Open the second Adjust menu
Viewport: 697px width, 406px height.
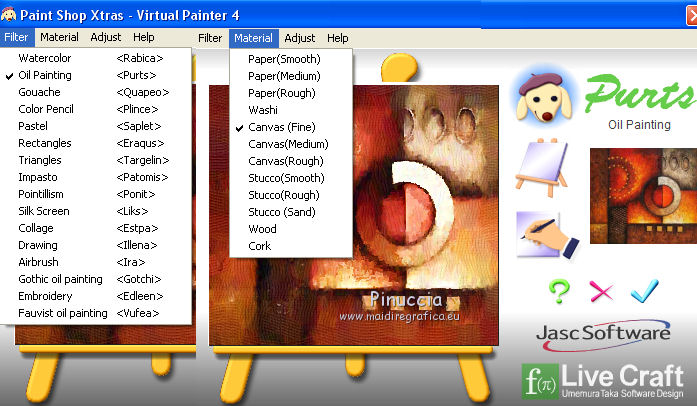[x=300, y=38]
